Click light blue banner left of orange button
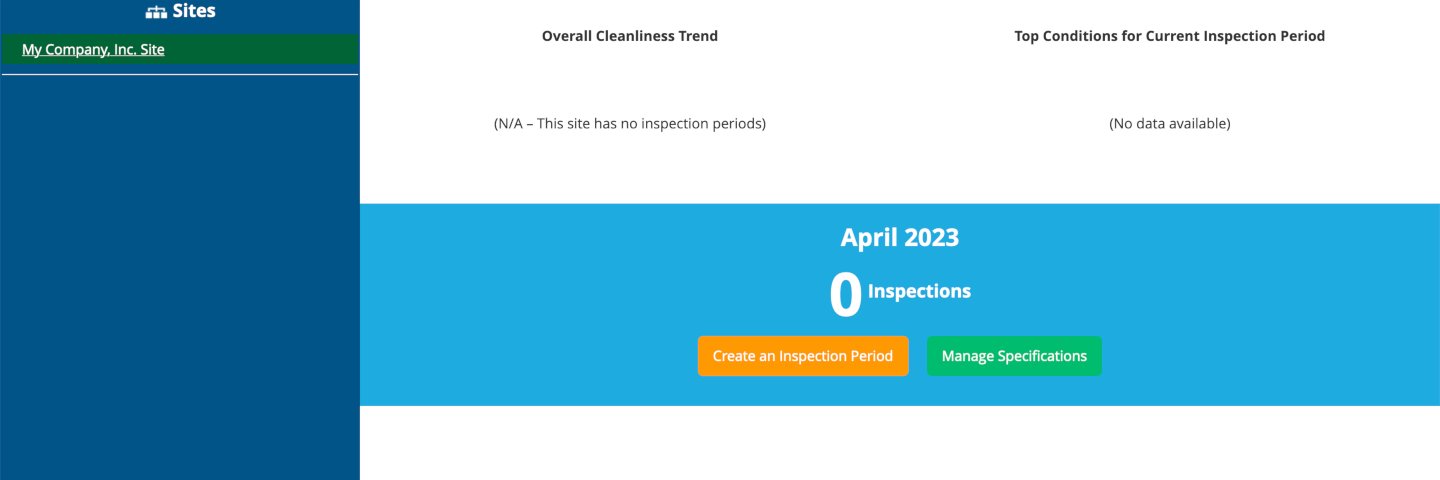This screenshot has height=480, width=1440. pos(530,356)
